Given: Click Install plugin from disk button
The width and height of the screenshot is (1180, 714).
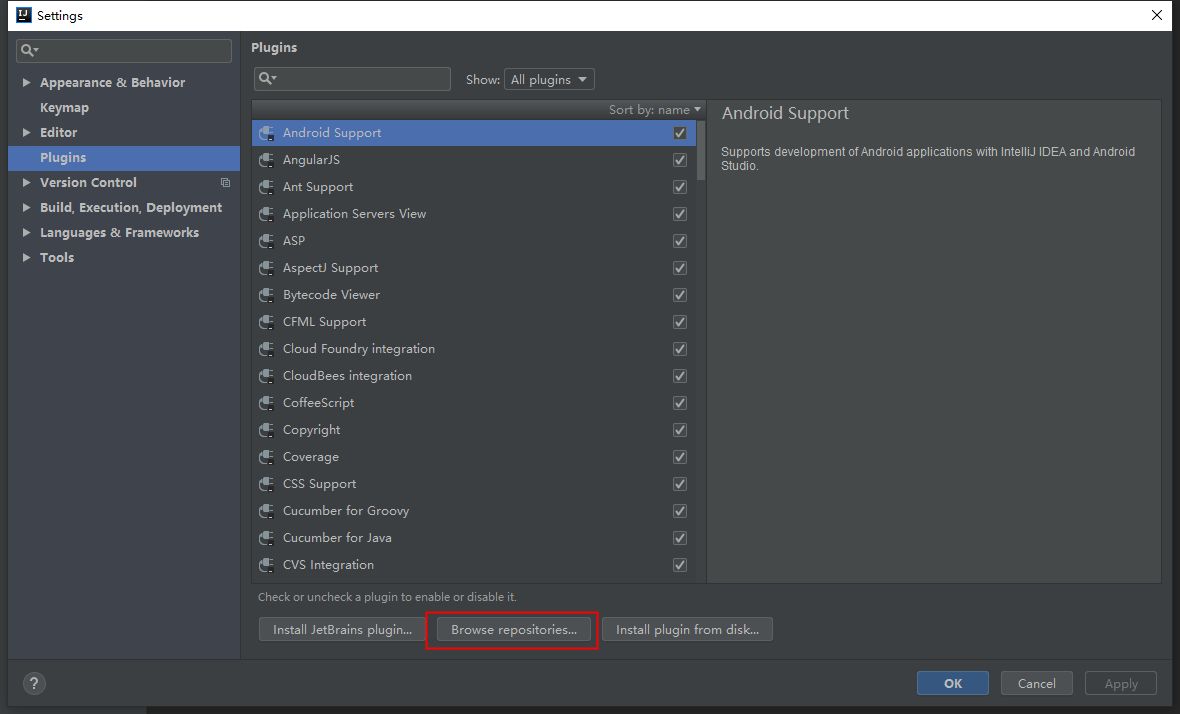Looking at the screenshot, I should (687, 630).
